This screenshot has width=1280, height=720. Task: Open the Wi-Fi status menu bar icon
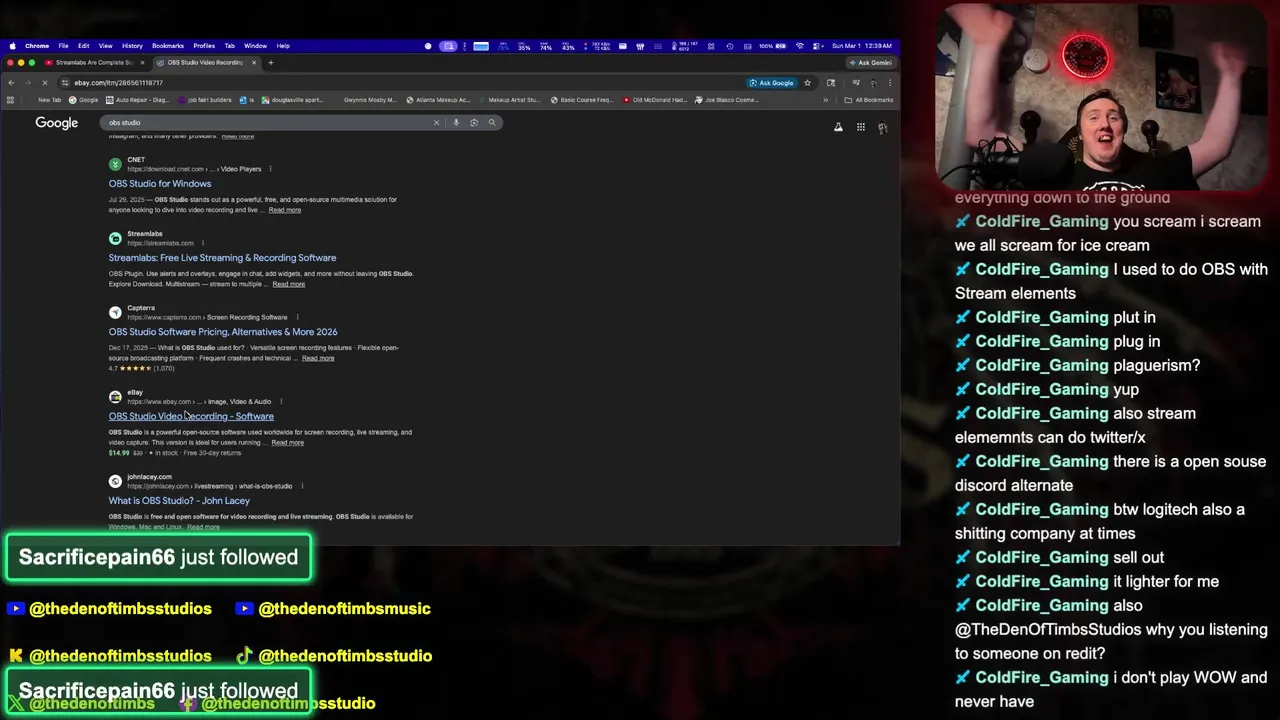tap(799, 46)
